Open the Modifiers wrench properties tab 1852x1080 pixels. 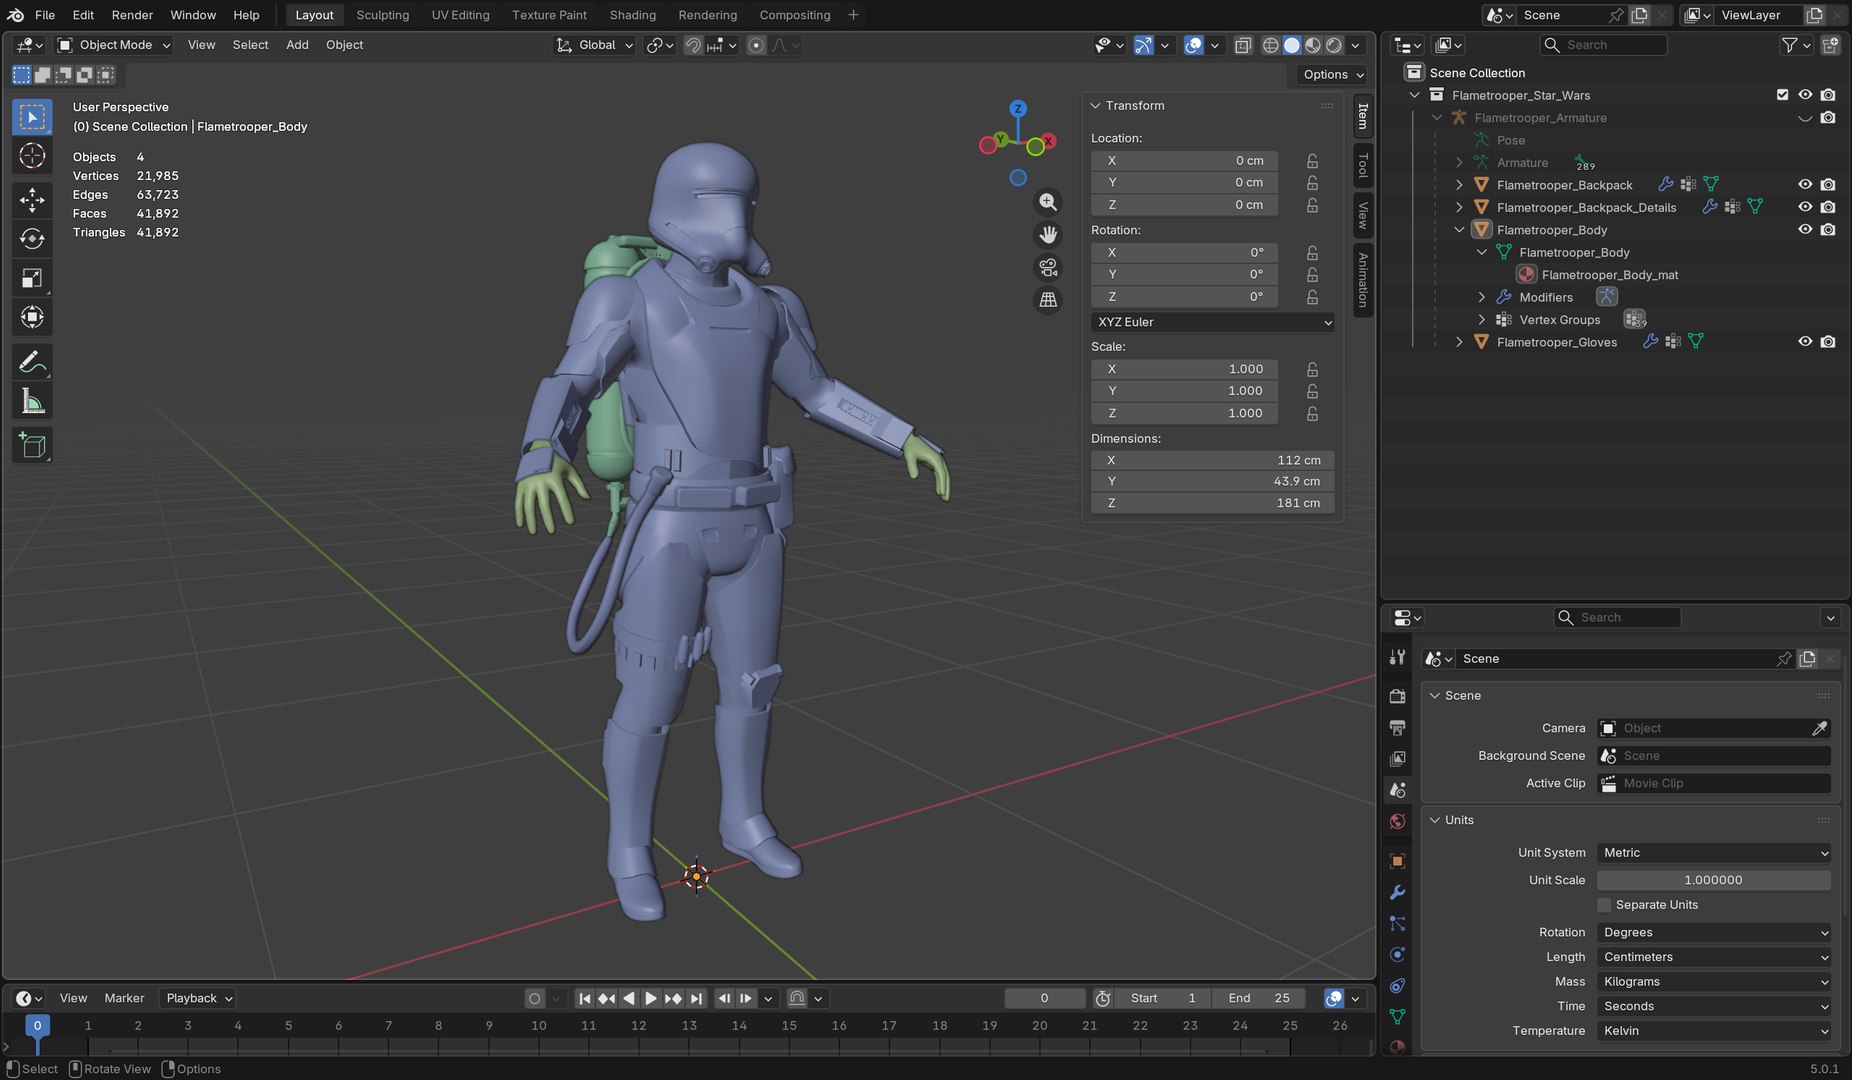pyautogui.click(x=1397, y=892)
